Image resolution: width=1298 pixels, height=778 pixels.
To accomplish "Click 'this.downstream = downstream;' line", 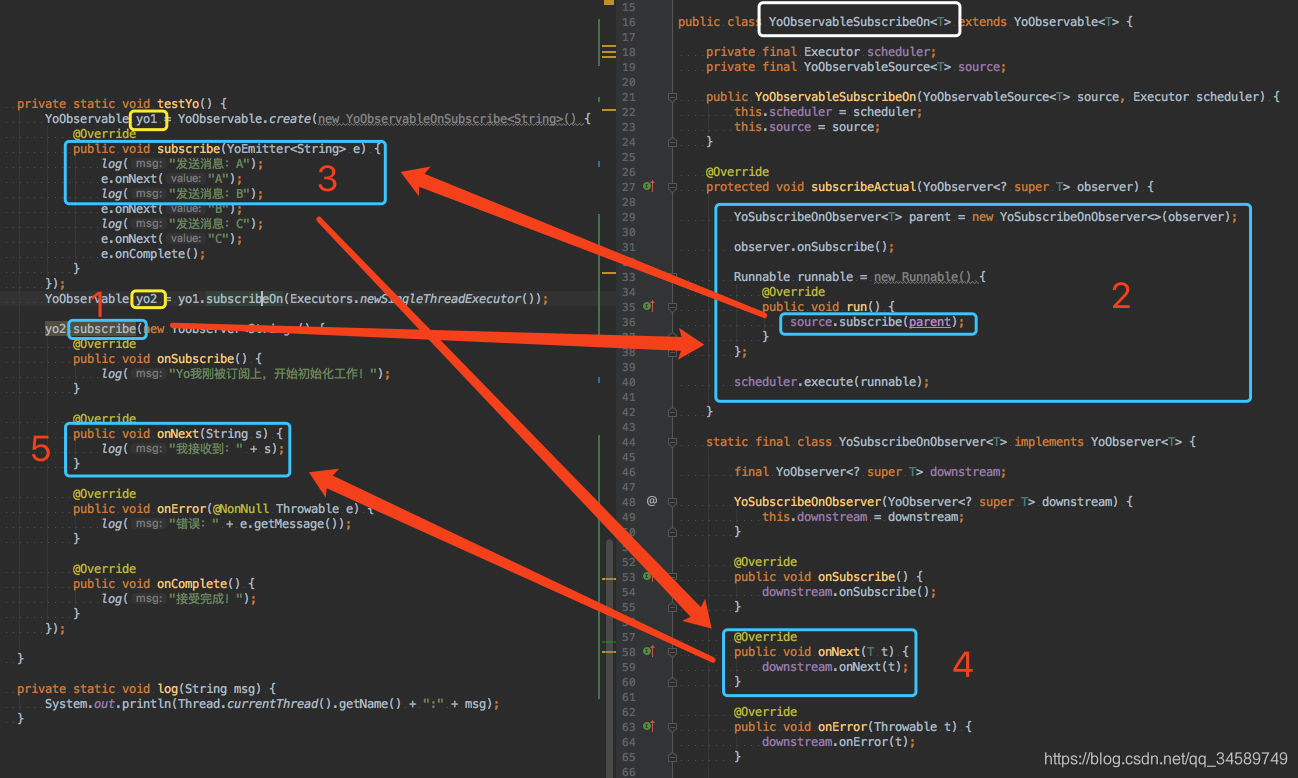I will (x=863, y=517).
